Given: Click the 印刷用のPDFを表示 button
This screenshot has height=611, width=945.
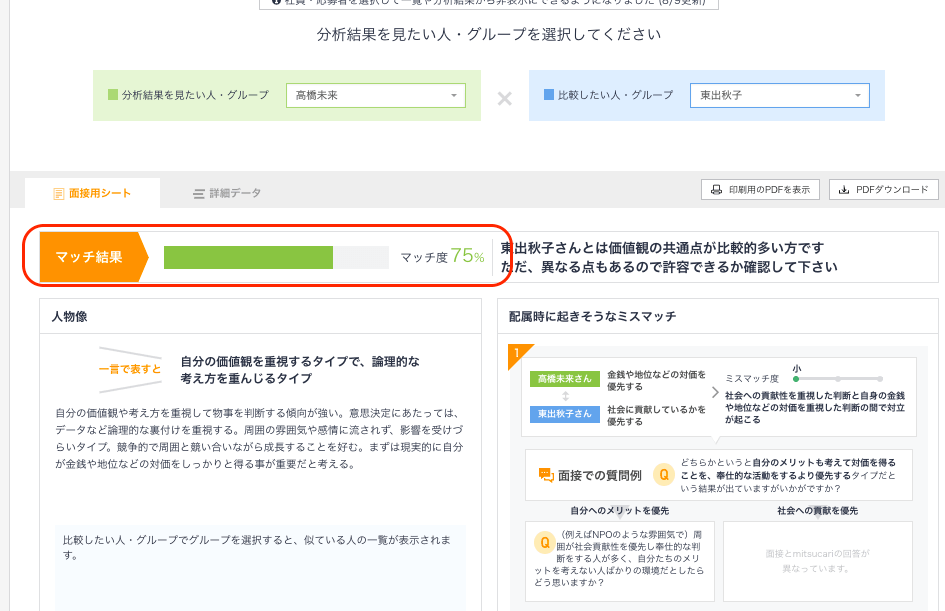Looking at the screenshot, I should pyautogui.click(x=762, y=189).
